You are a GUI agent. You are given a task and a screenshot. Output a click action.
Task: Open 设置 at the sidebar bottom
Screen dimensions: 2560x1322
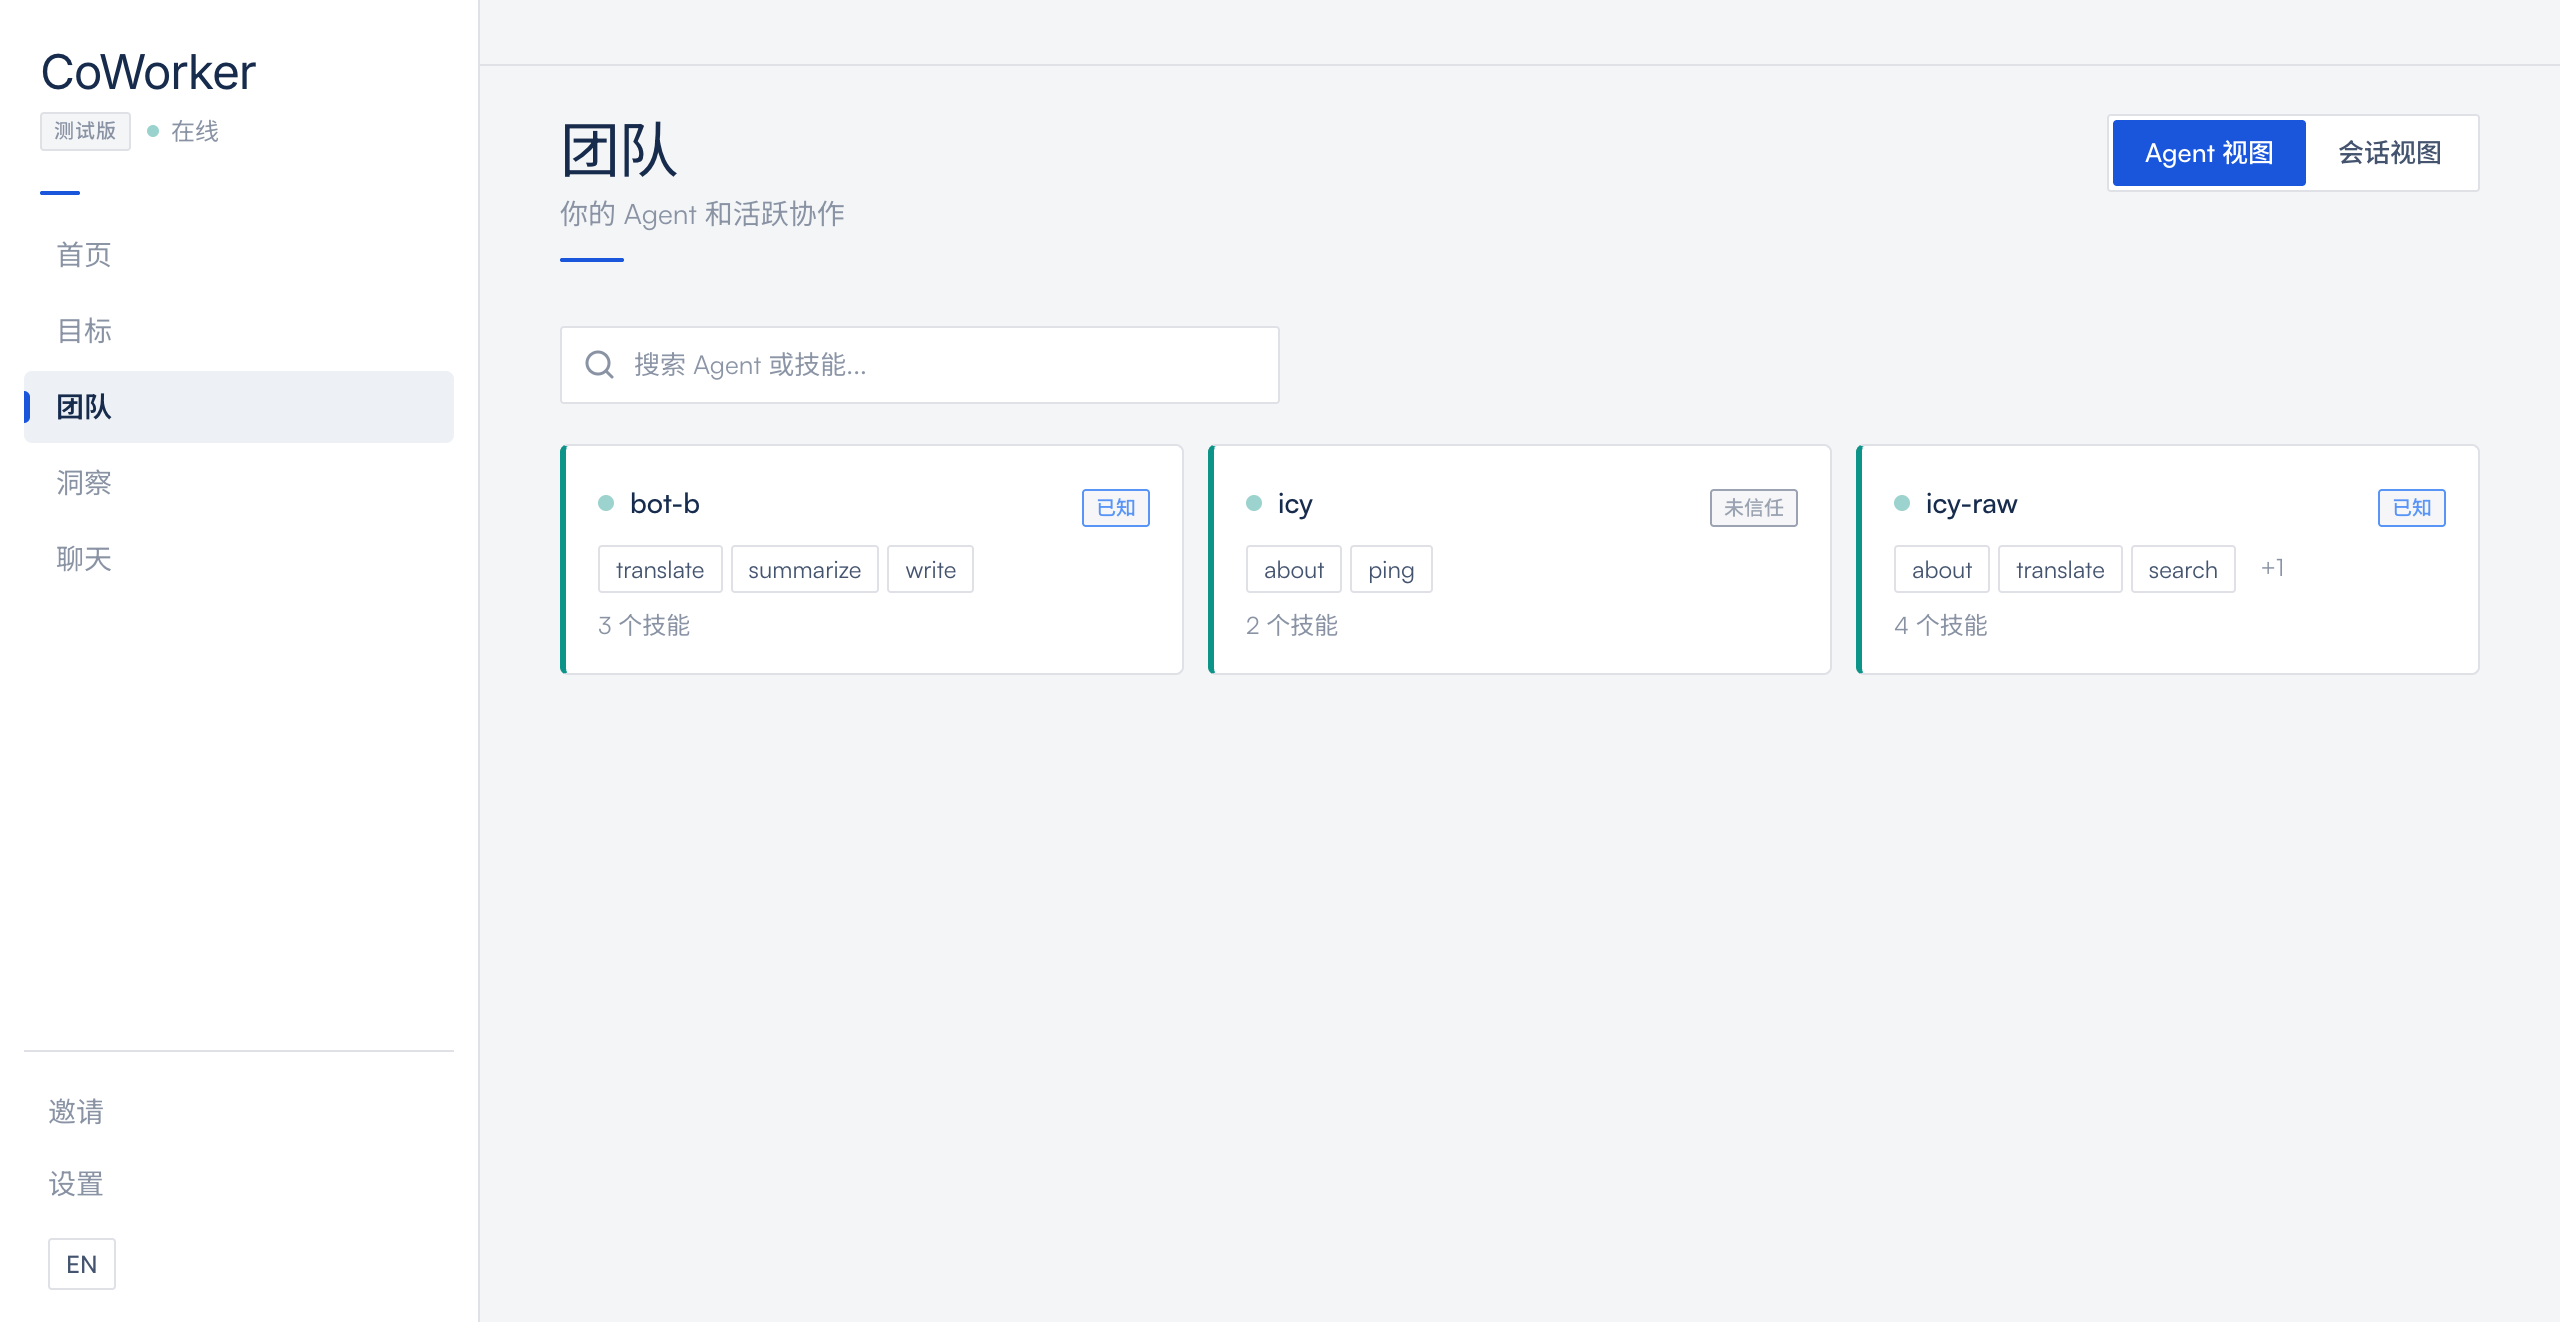point(76,1184)
